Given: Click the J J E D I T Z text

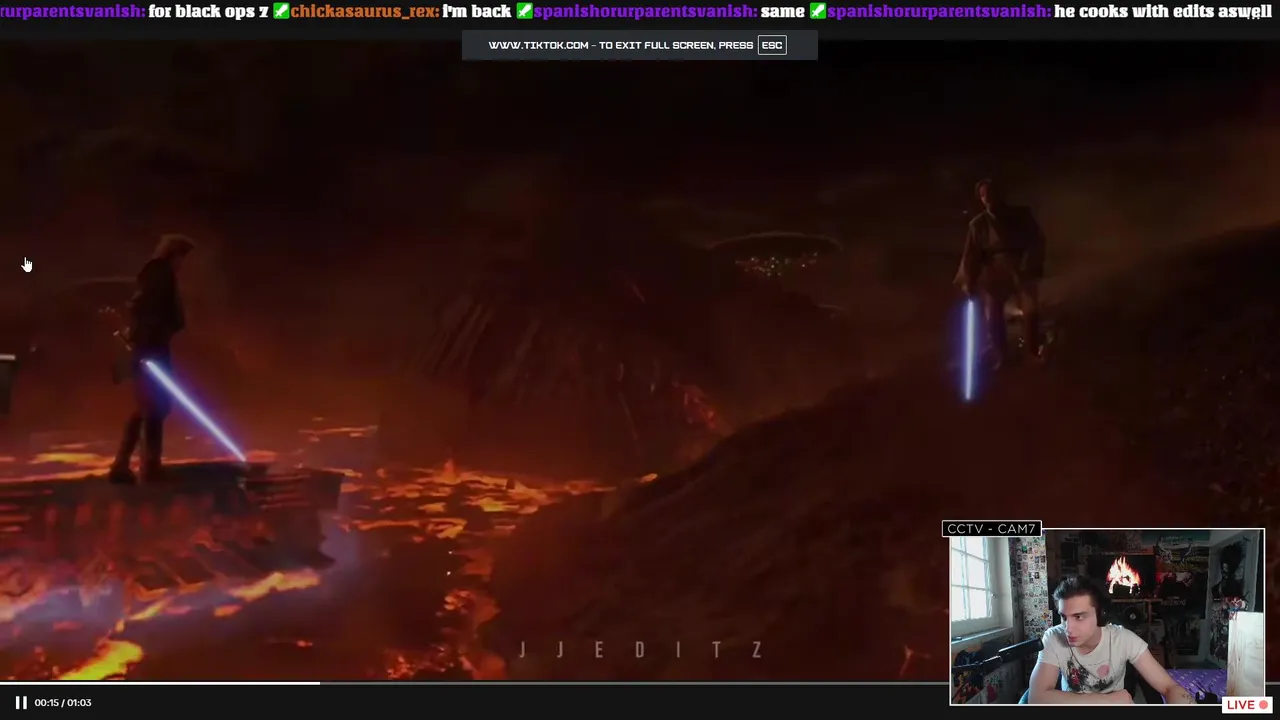Looking at the screenshot, I should click(640, 650).
